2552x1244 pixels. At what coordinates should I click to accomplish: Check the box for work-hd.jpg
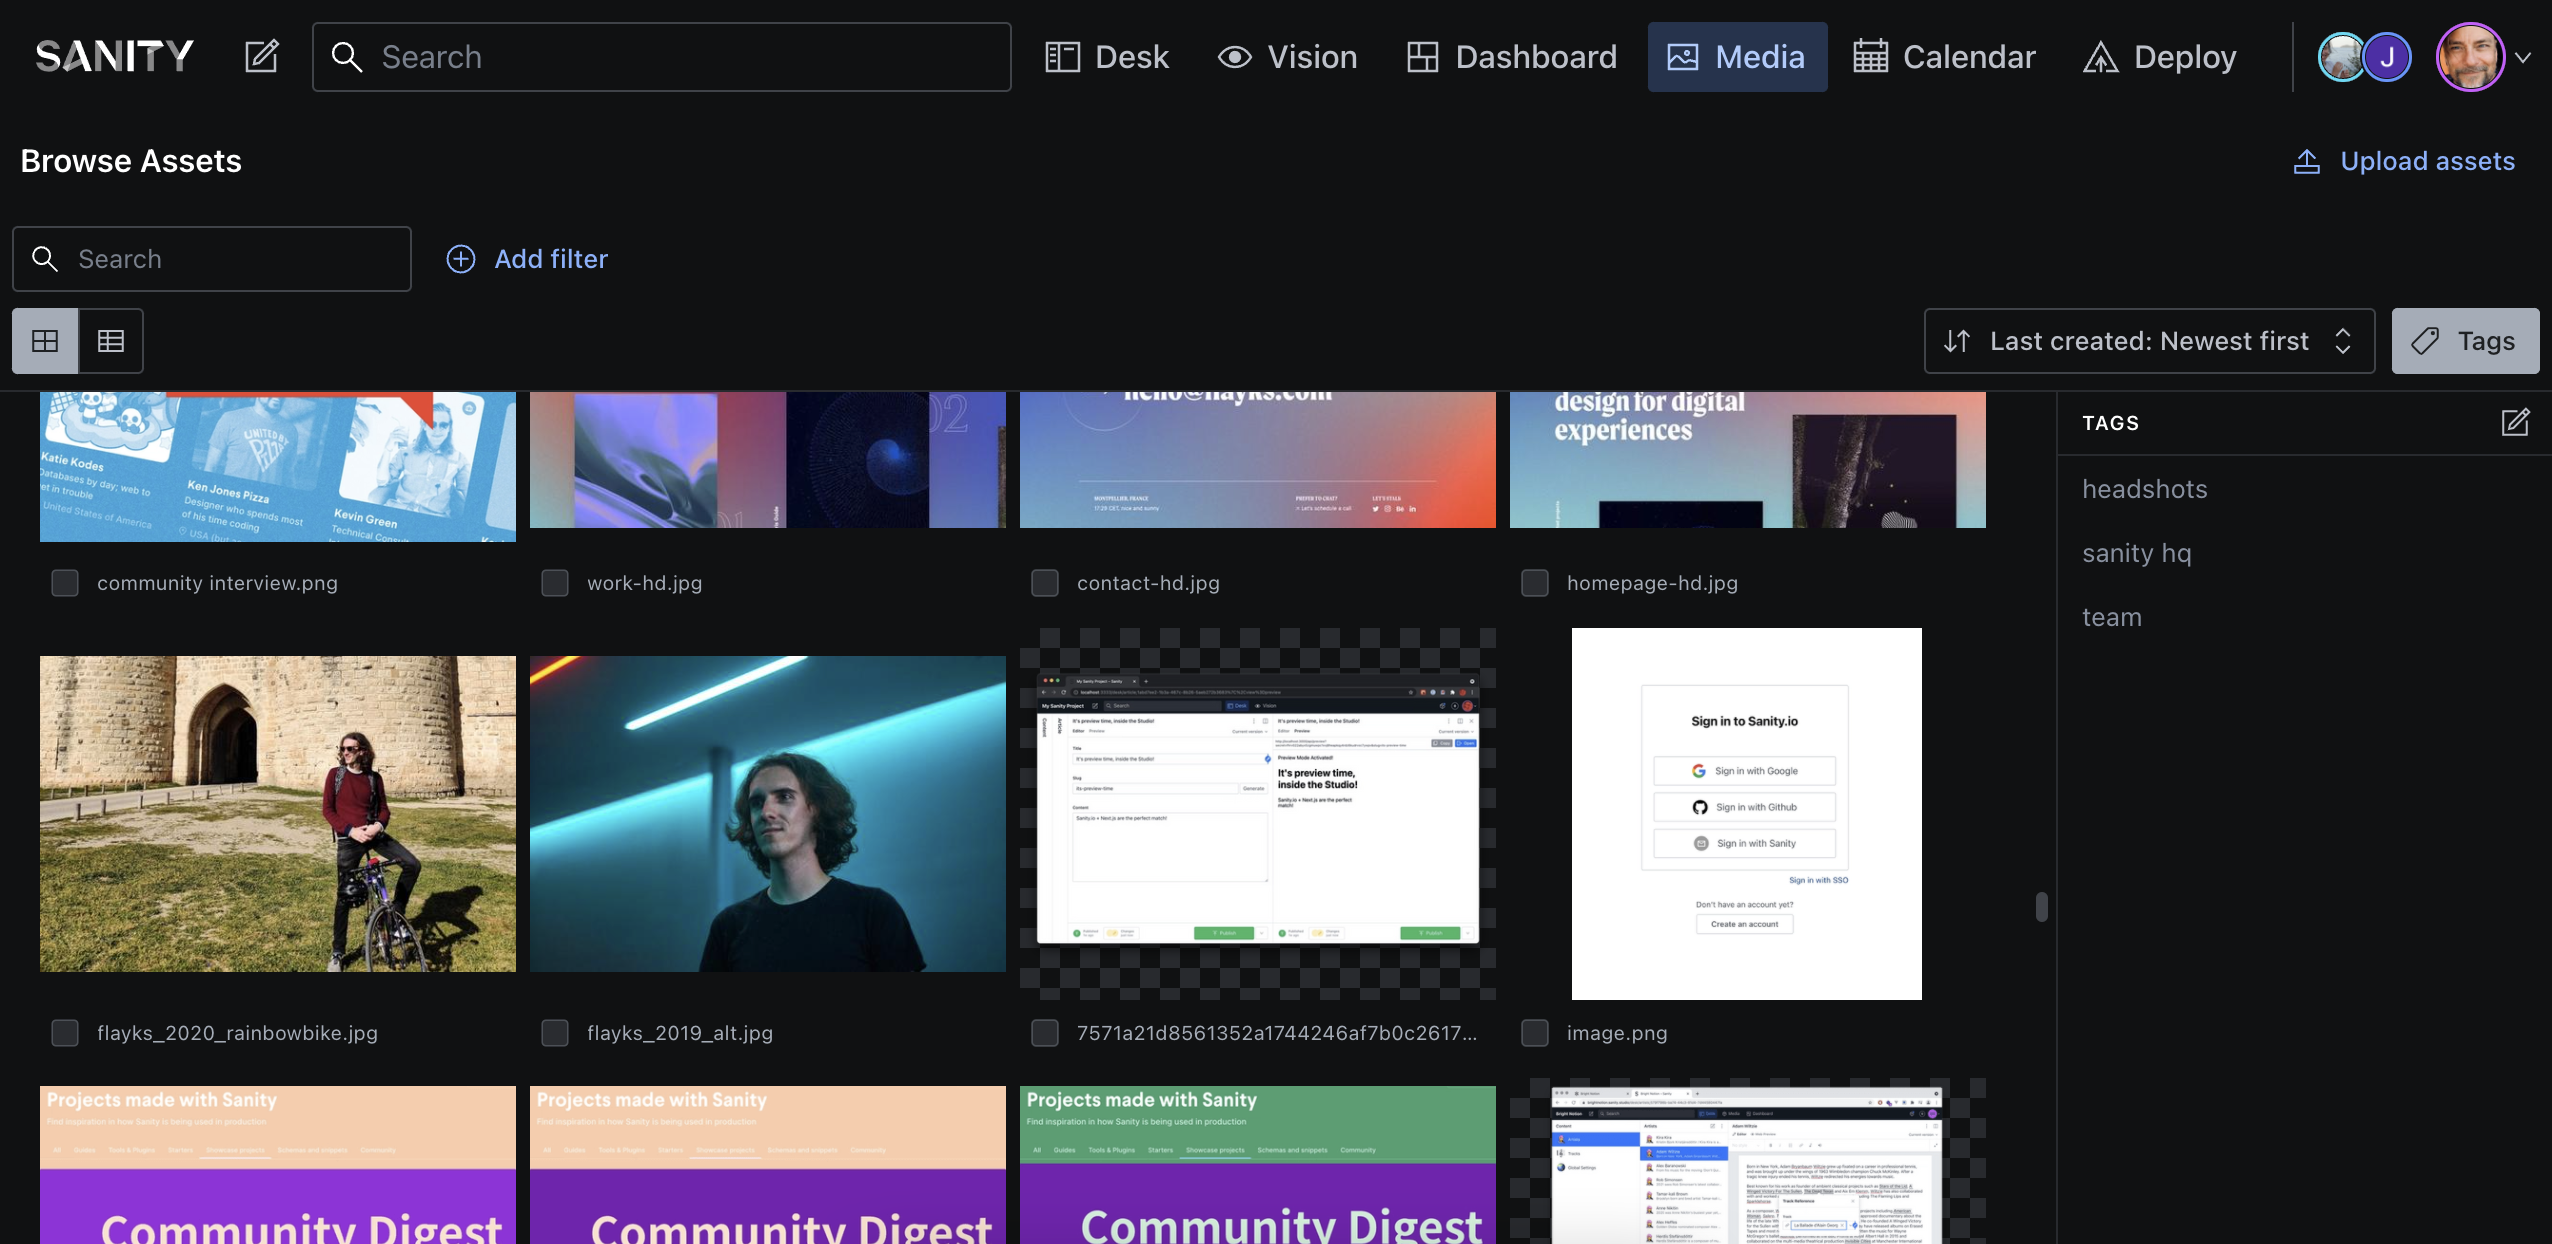[555, 583]
